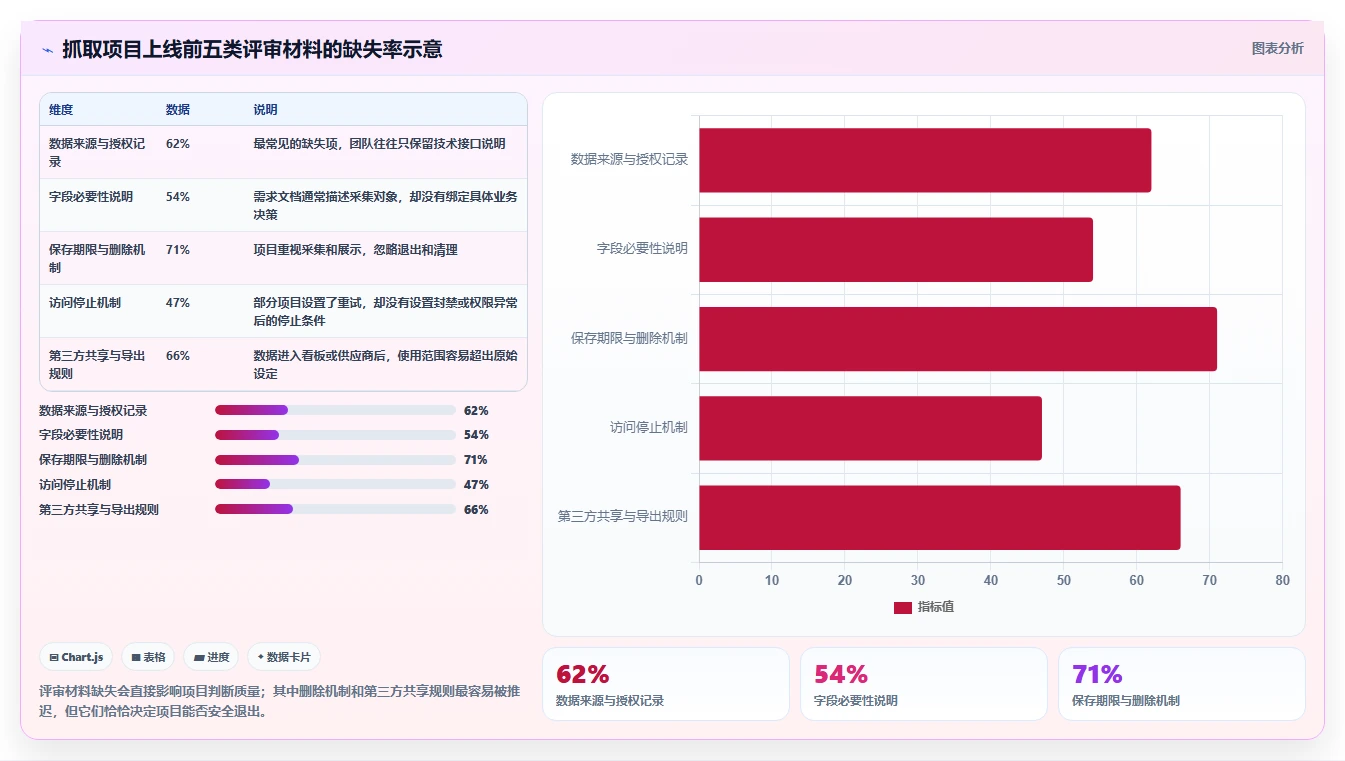Open the 71% 保存期限与删除机制 stat card
1345x761 pixels.
1182,684
